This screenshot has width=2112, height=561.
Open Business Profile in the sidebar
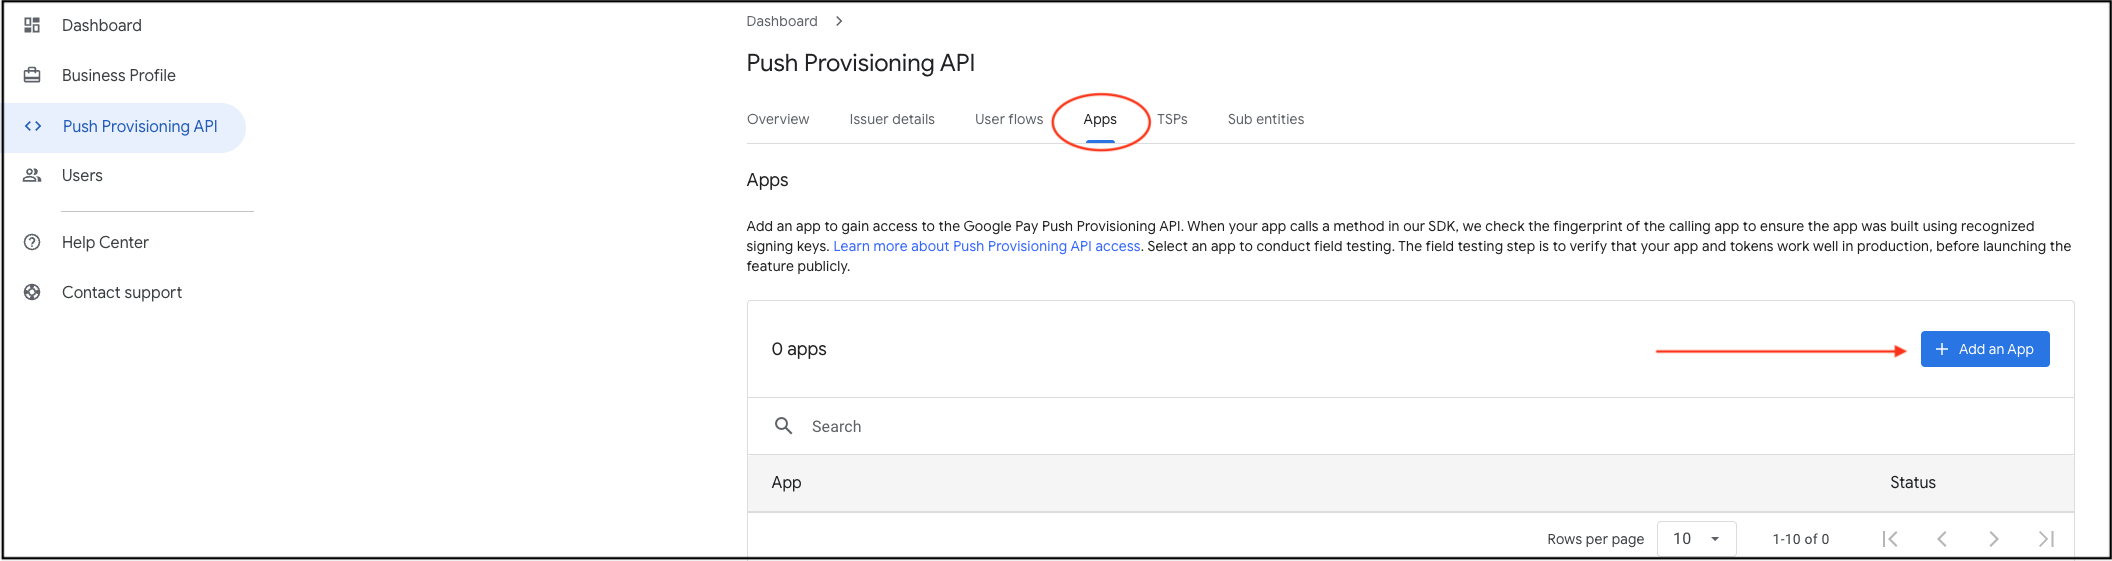coord(118,75)
